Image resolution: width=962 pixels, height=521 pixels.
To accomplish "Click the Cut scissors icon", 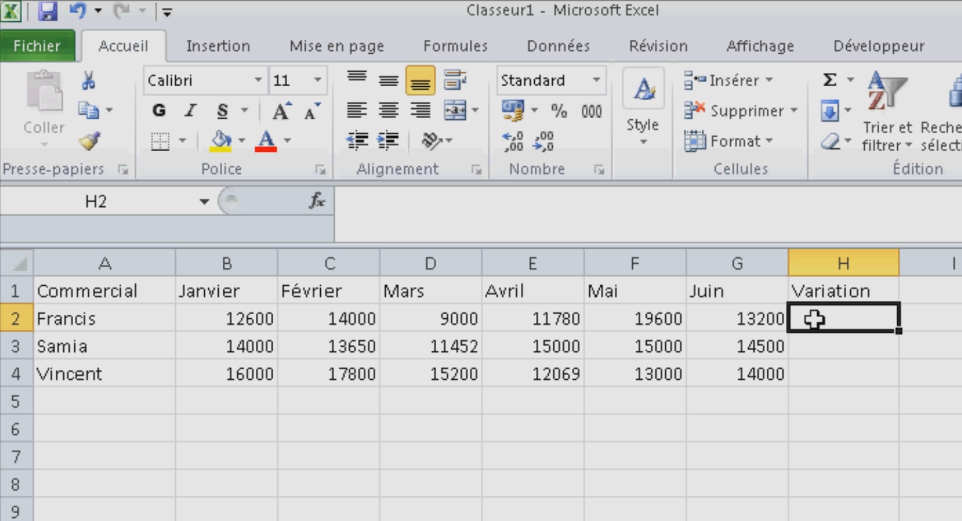I will (x=88, y=82).
